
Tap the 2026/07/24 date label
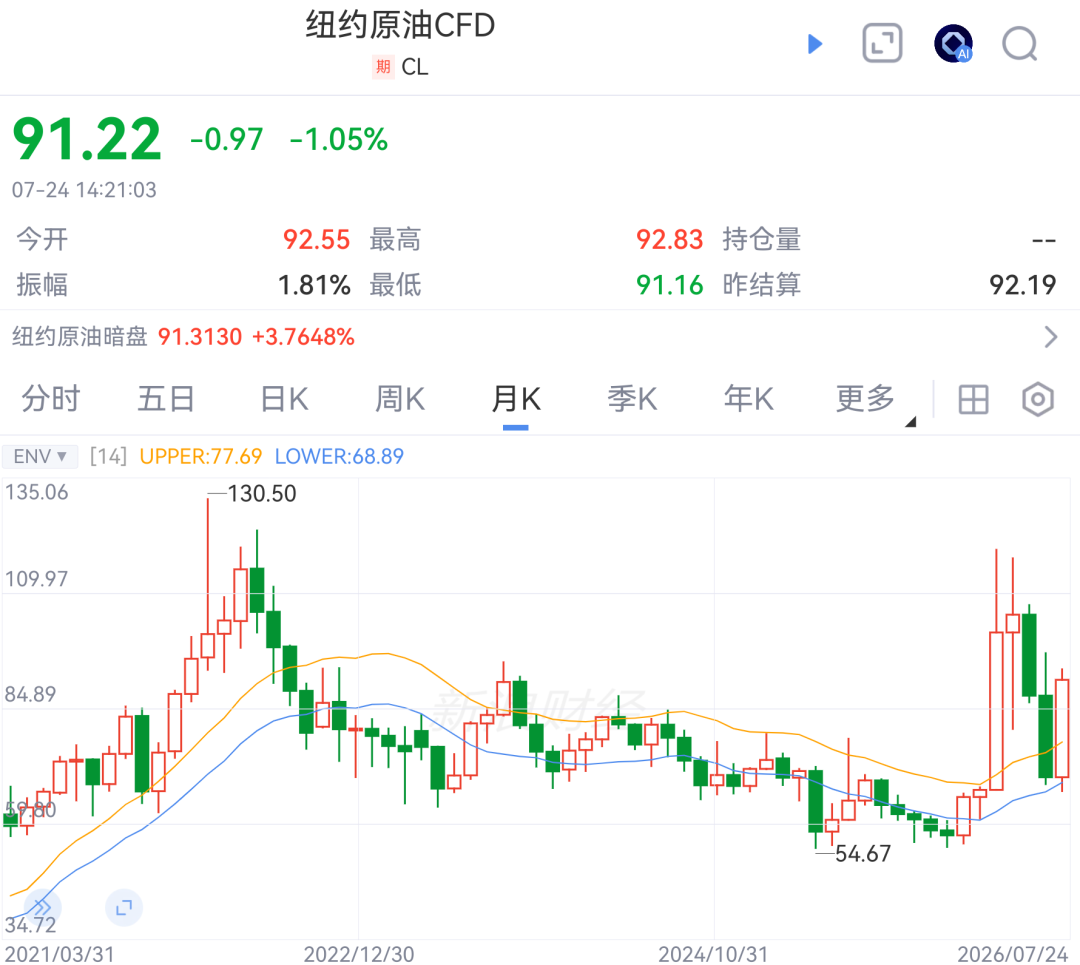click(1012, 954)
